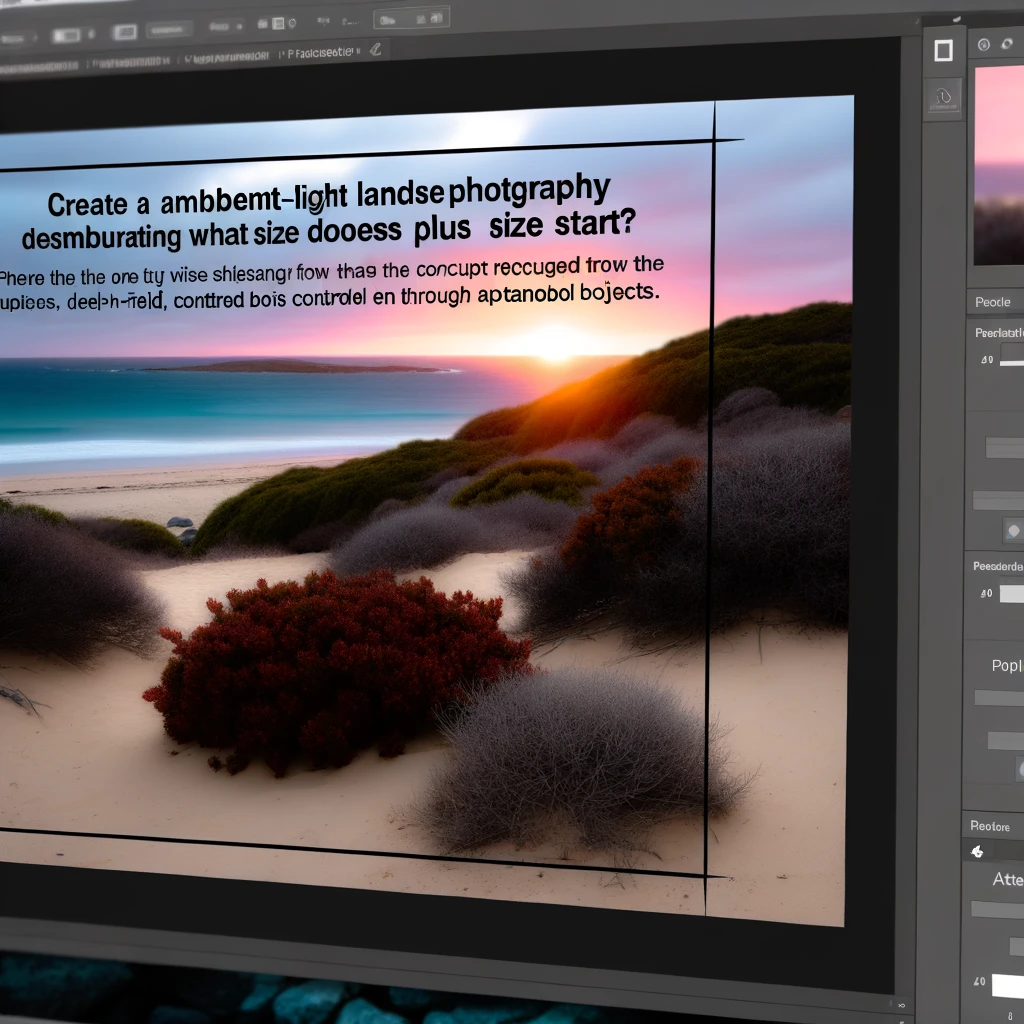This screenshot has height=1024, width=1024.
Task: Click the white value field at the panel bottom
Action: [x=1008, y=985]
